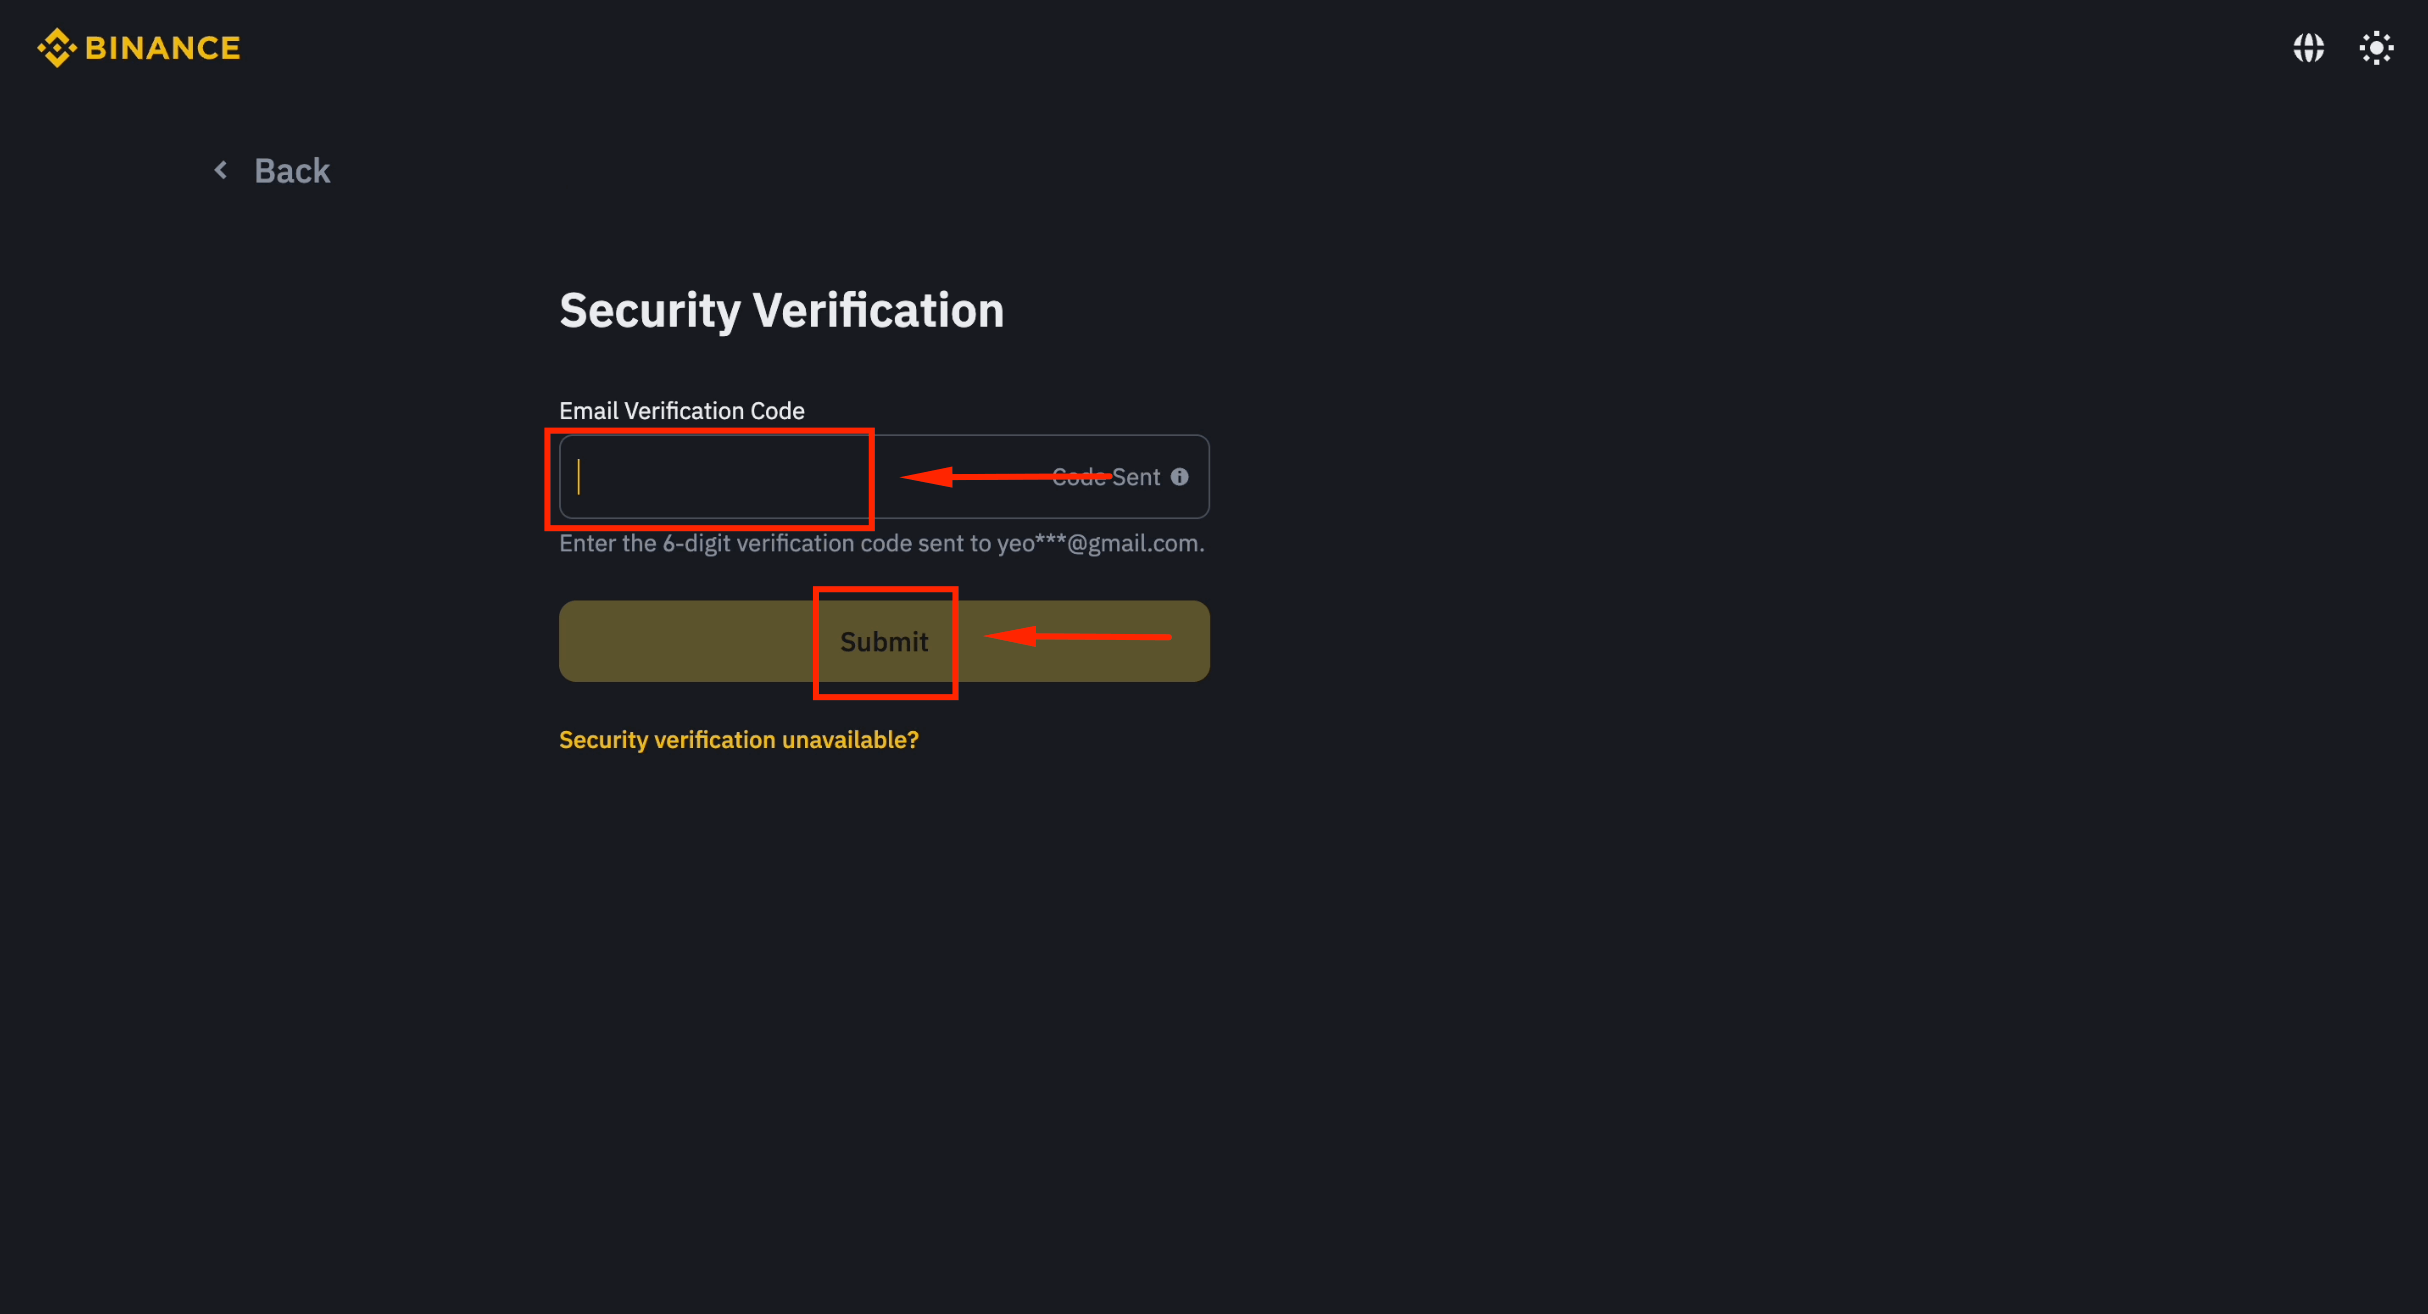Viewport: 2428px width, 1314px height.
Task: Collapse back to previous page via chevron
Action: 221,169
